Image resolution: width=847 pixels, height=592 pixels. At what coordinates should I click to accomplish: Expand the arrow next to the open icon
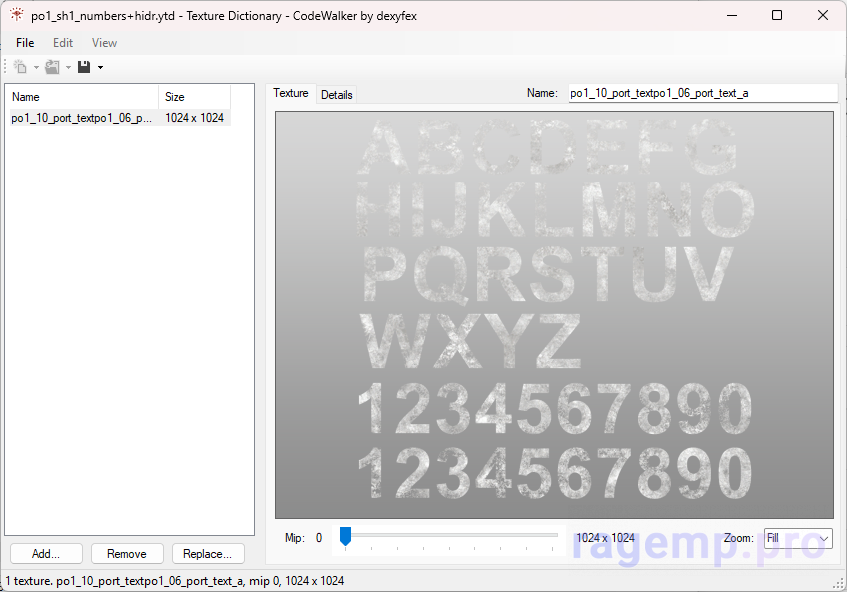click(69, 68)
